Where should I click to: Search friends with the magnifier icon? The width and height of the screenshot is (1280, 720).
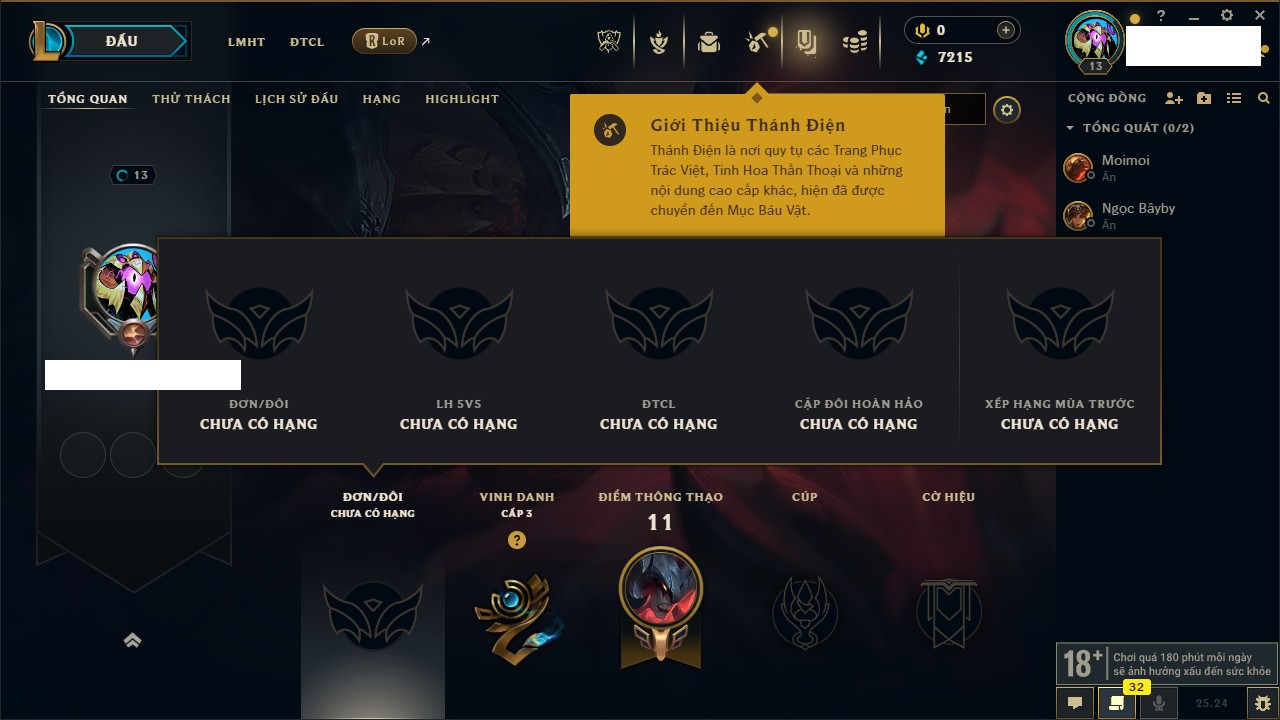[x=1264, y=98]
